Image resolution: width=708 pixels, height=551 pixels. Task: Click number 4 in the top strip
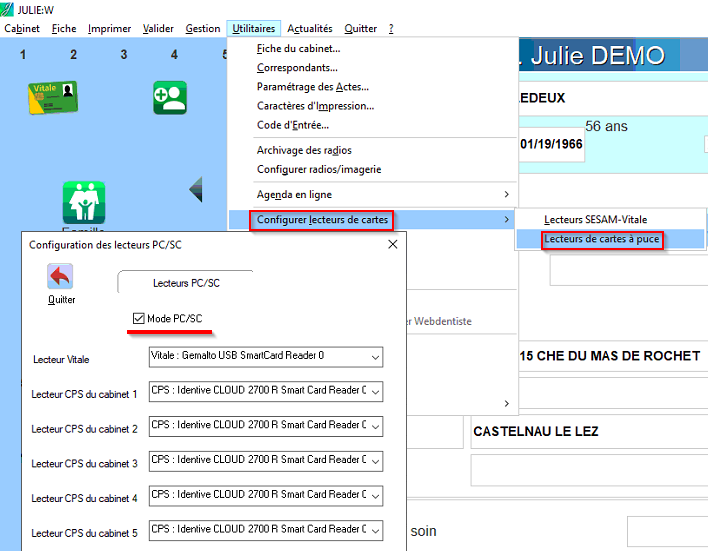(174, 55)
